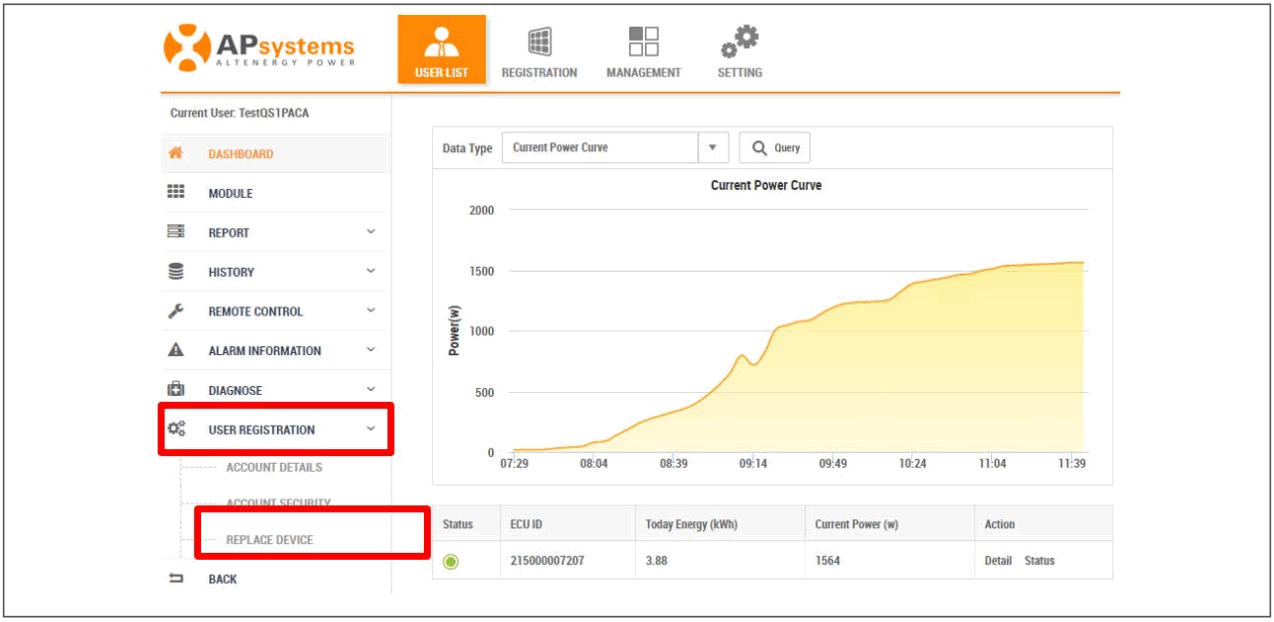
Task: Click the green ECU status indicator
Action: [x=450, y=561]
